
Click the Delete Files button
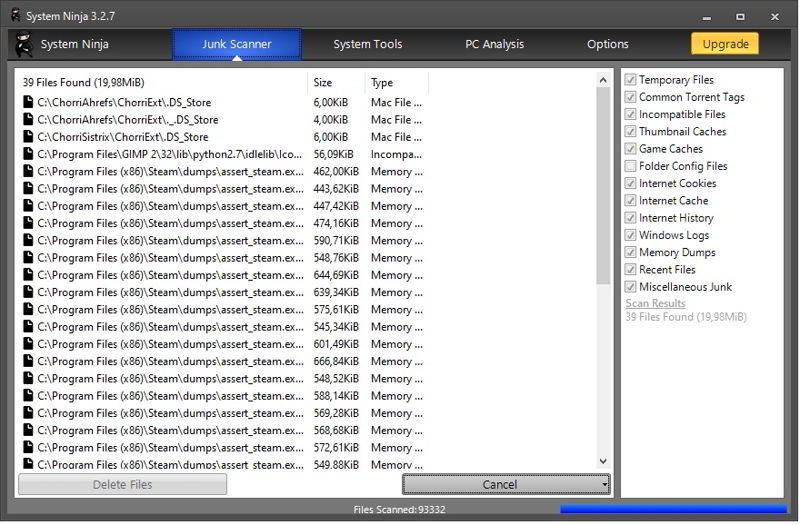122,485
